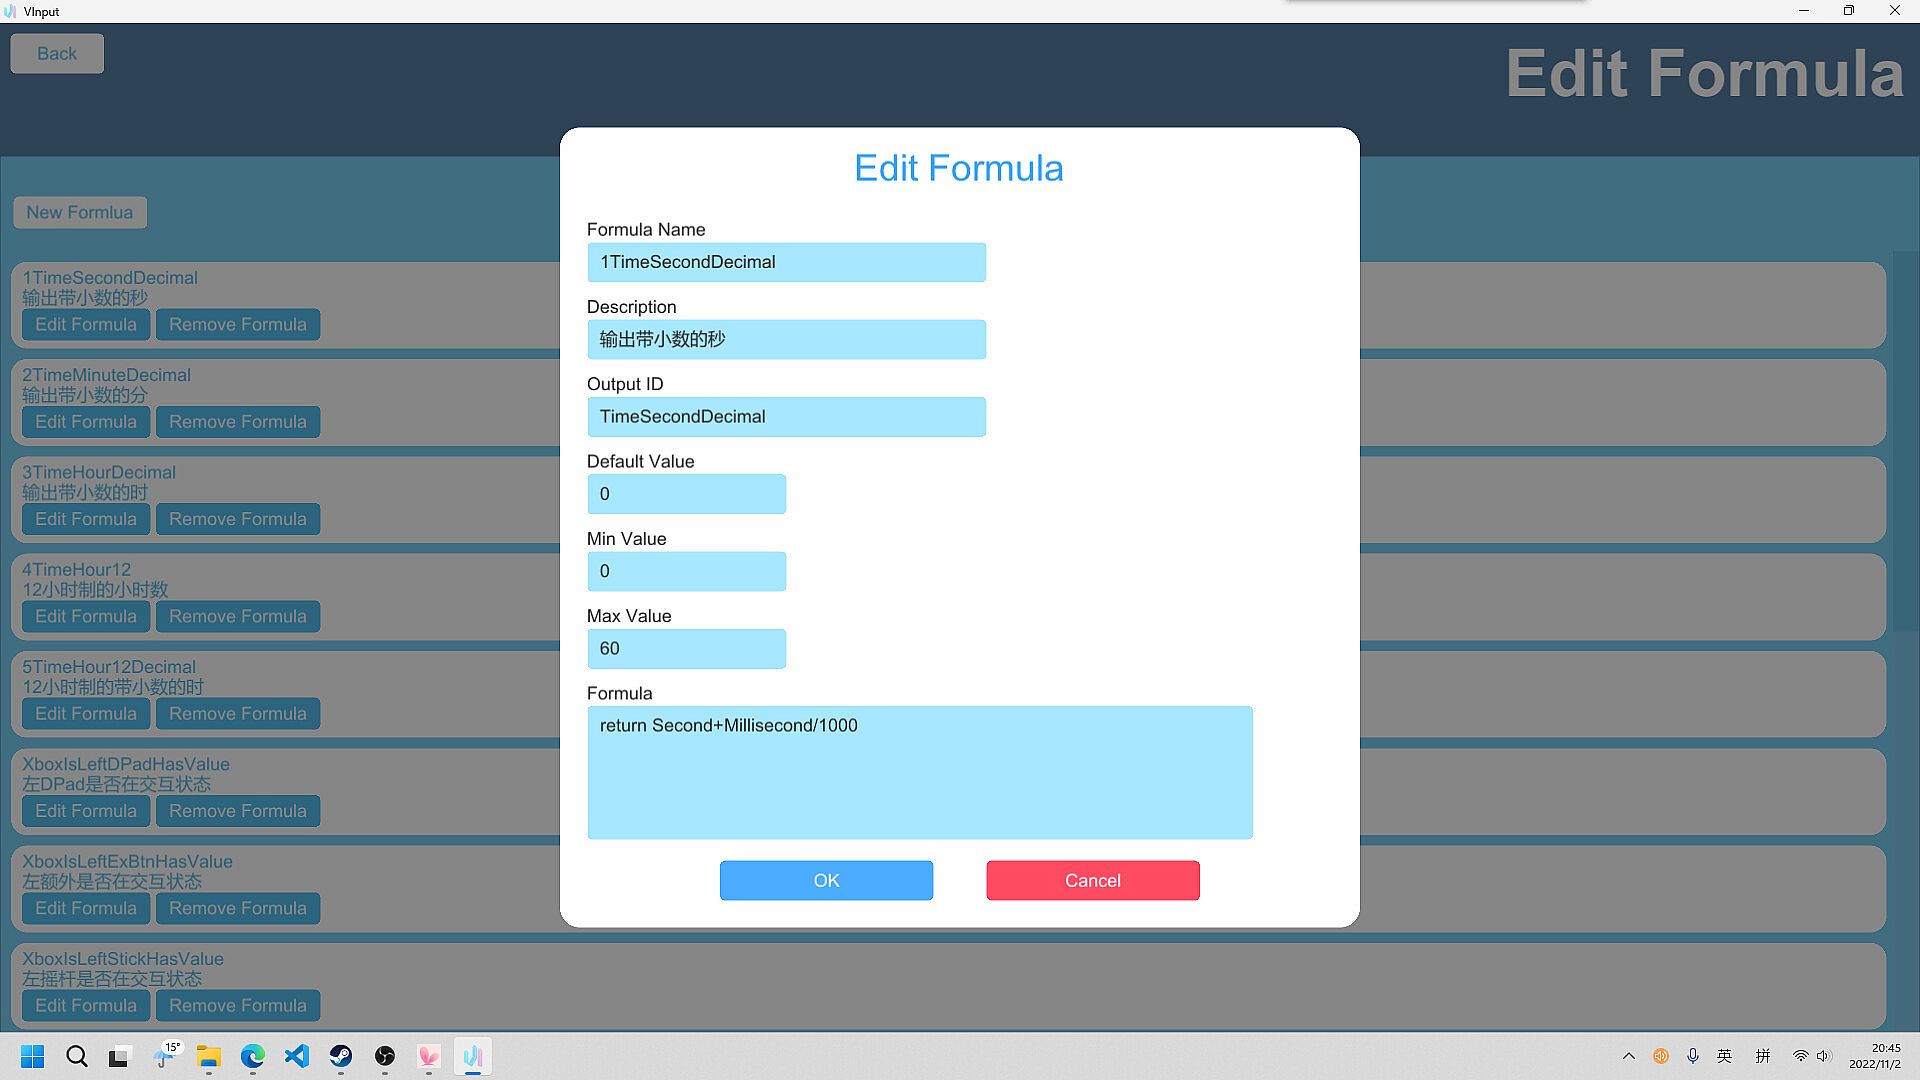The height and width of the screenshot is (1080, 1920).
Task: Open VInput app icon in taskbar
Action: click(473, 1056)
